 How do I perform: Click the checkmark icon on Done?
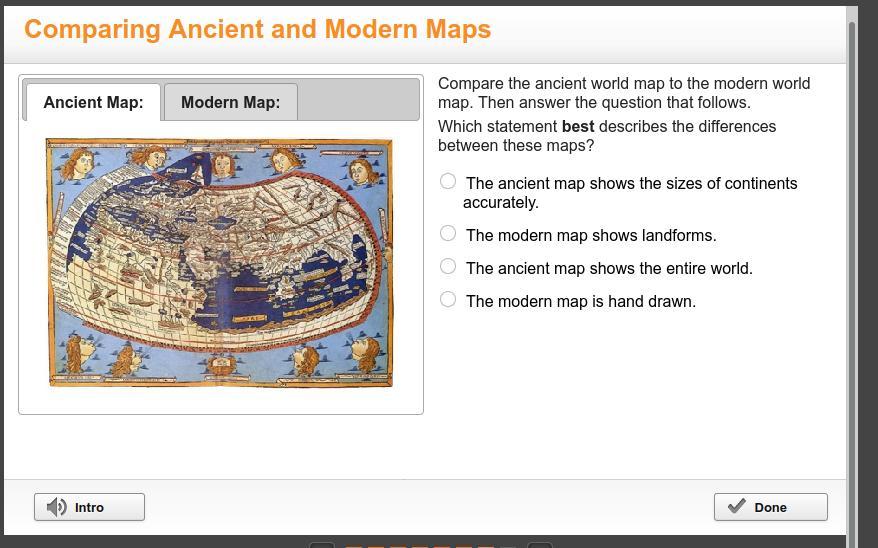coord(736,506)
